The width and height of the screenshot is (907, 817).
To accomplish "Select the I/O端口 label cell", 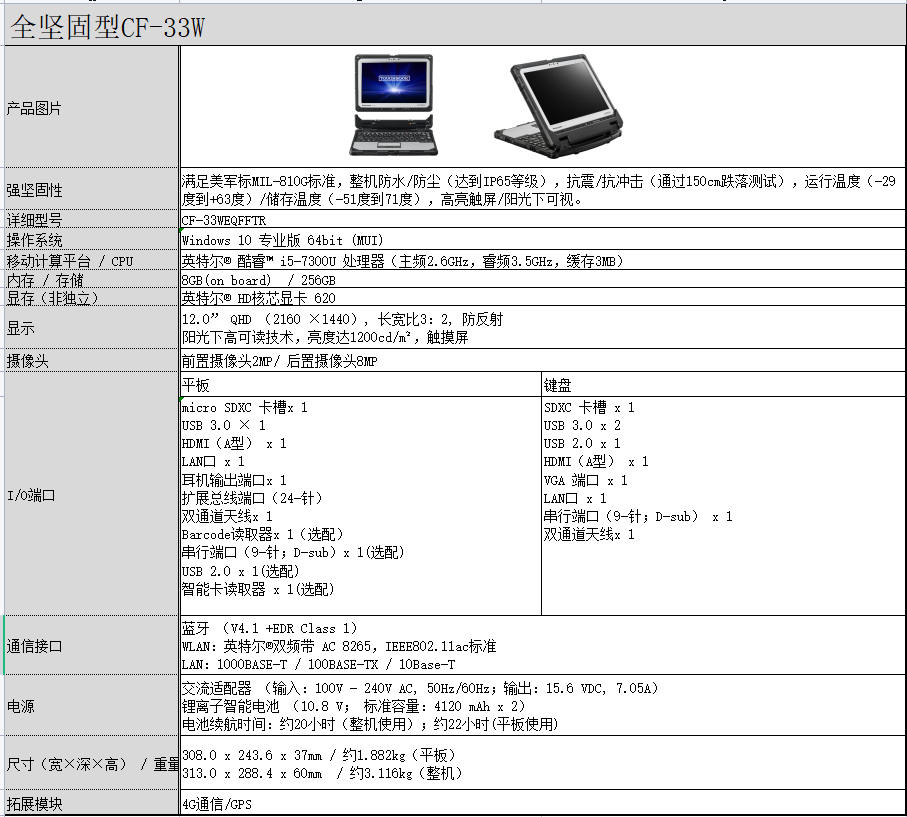I will [x=91, y=495].
